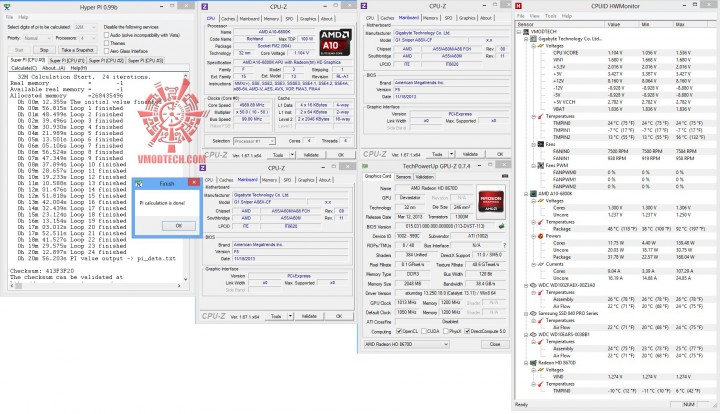Click the Powers icon under AMD A10-6800K
This screenshot has width=720, height=414.
coord(540,236)
